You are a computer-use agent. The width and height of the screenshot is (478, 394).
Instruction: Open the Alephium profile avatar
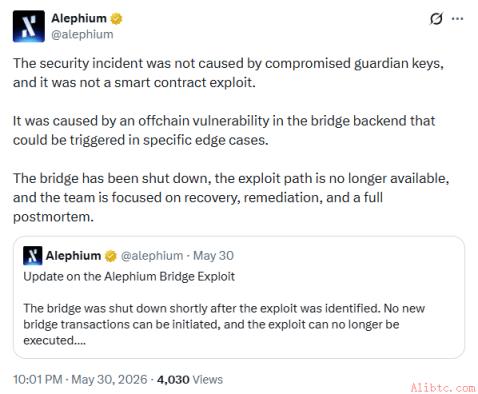pyautogui.click(x=29, y=26)
